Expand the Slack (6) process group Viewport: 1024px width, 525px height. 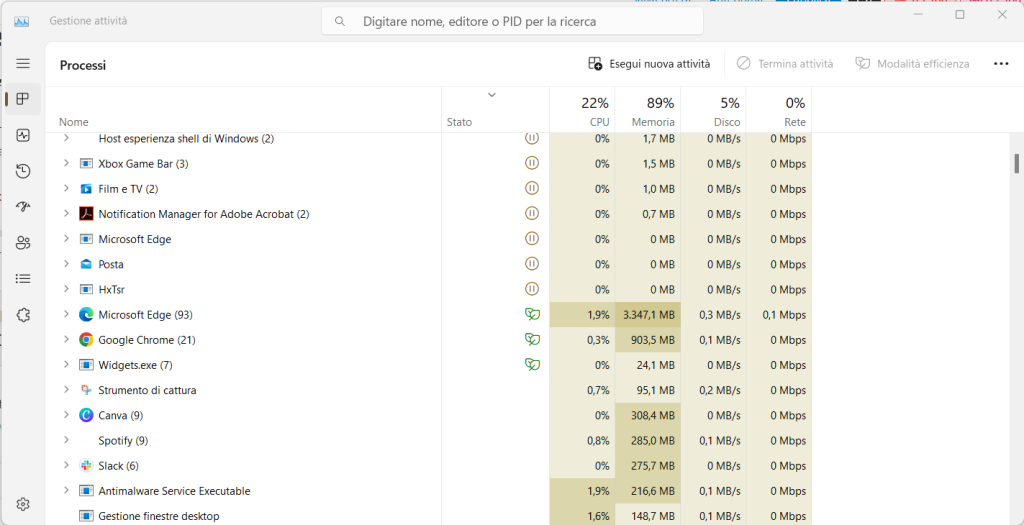(x=66, y=466)
